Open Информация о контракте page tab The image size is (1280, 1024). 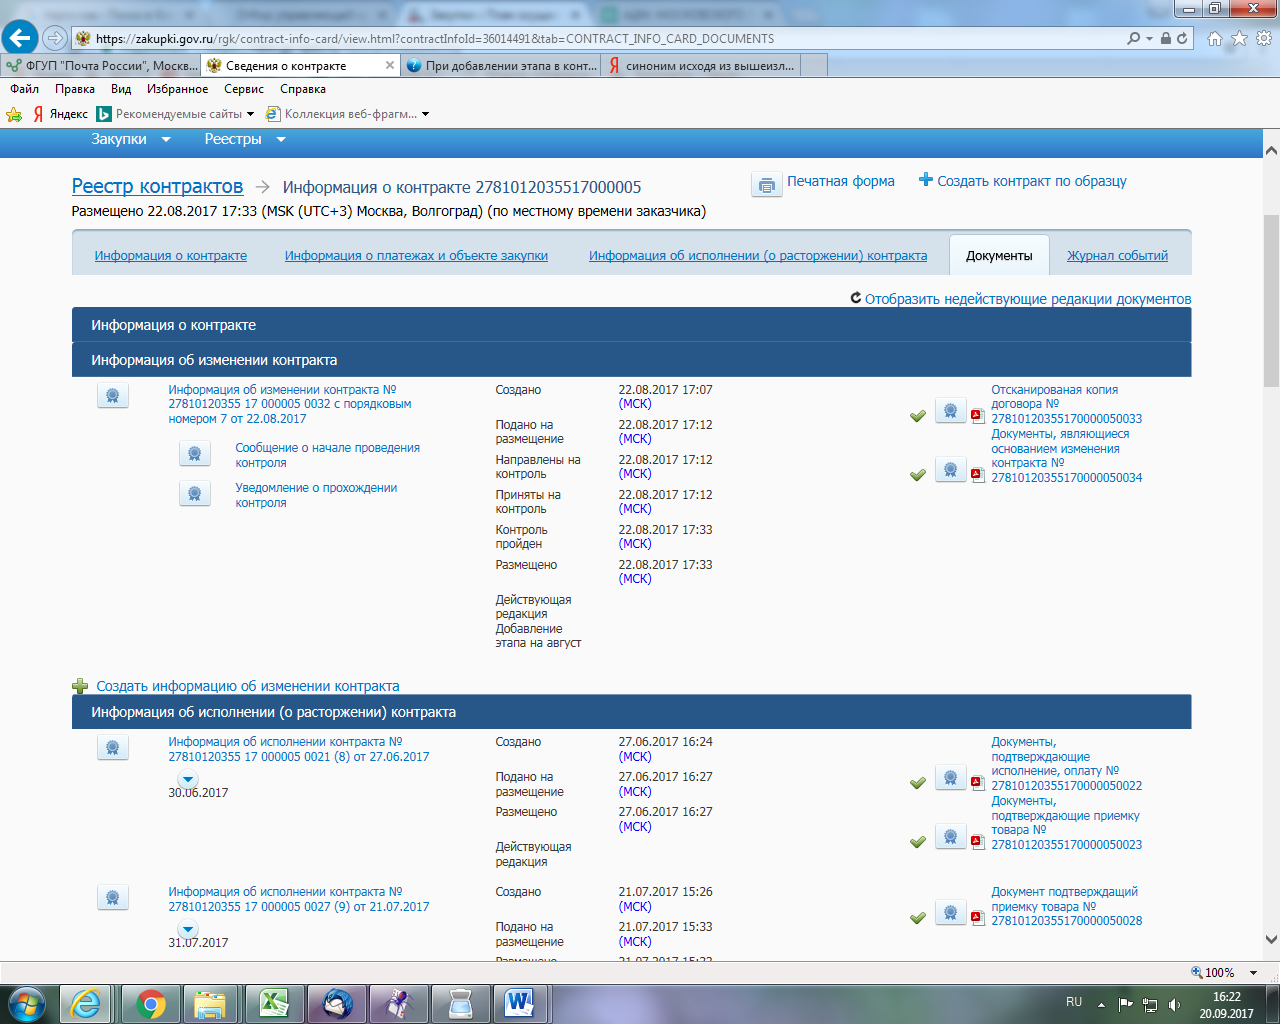click(171, 256)
